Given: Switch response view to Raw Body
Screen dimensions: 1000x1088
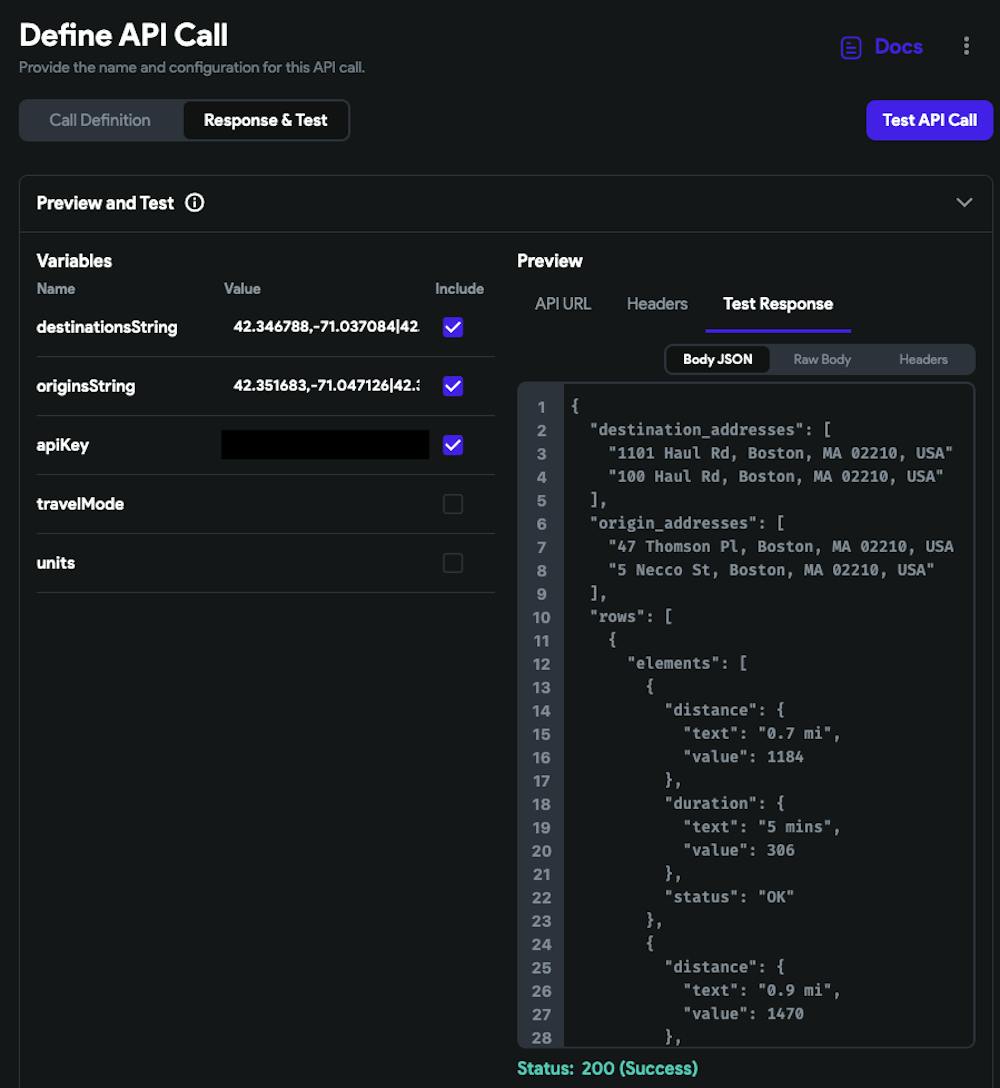Looking at the screenshot, I should tap(821, 359).
